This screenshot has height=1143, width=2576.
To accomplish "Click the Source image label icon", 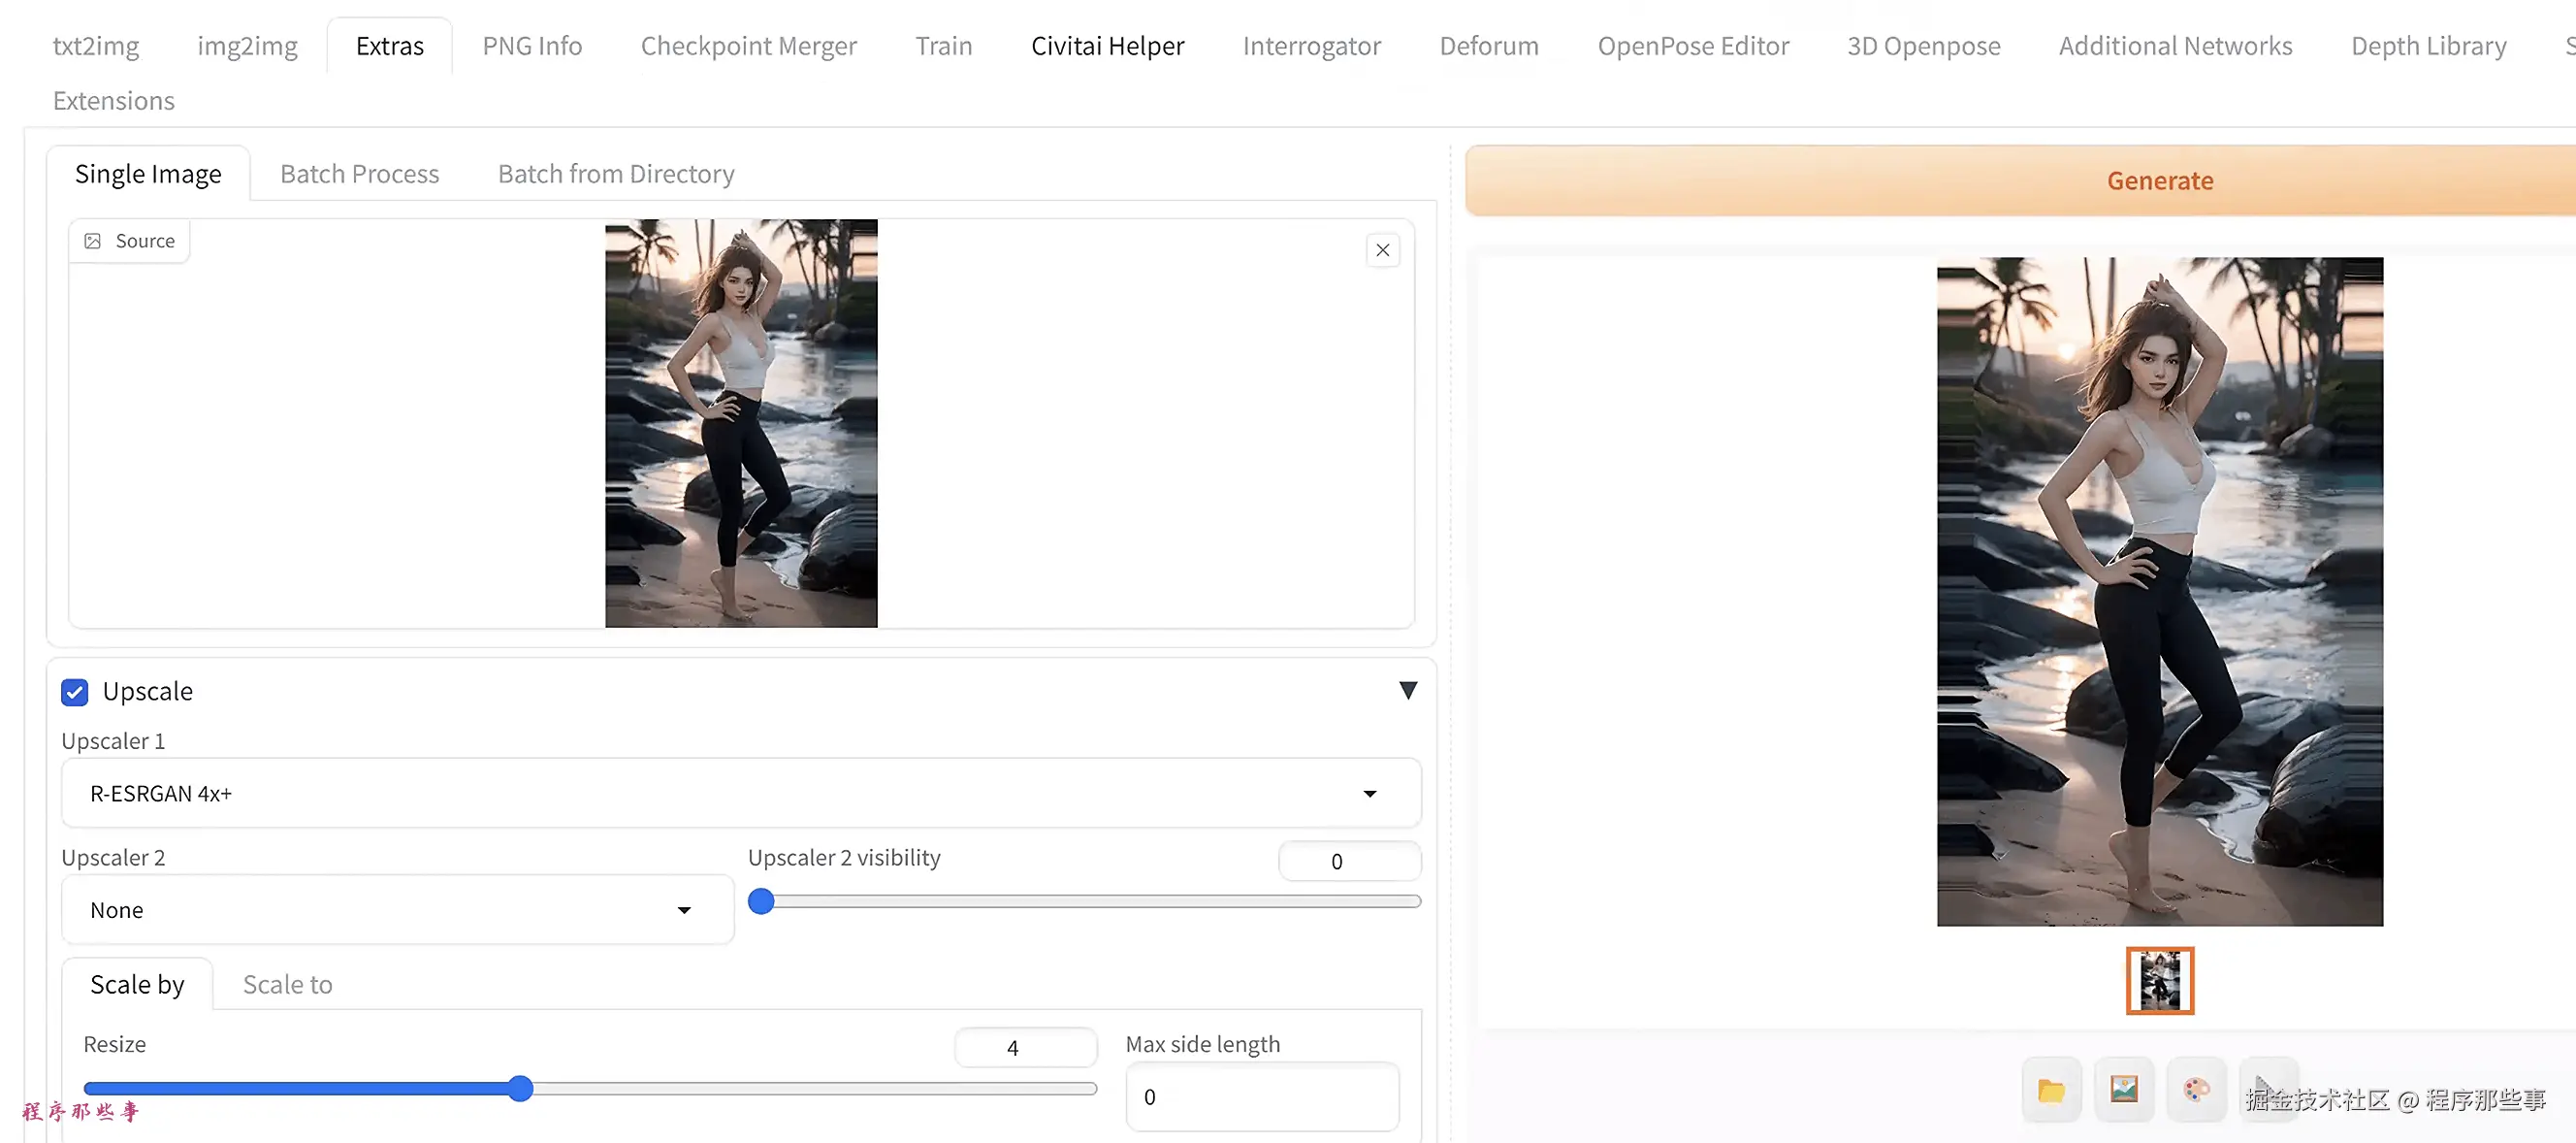I will point(93,241).
